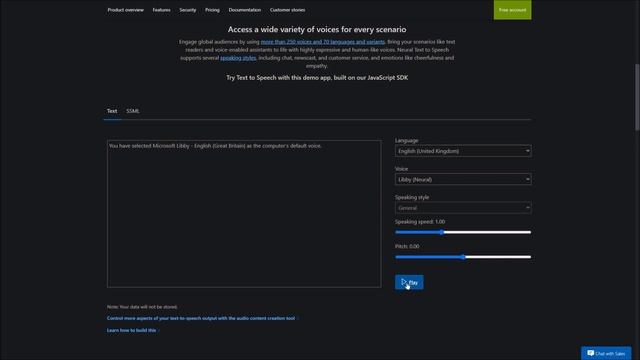The image size is (640, 360).
Task: Expand the Voice dropdown showing Libby (Neural)
Action: pos(463,179)
